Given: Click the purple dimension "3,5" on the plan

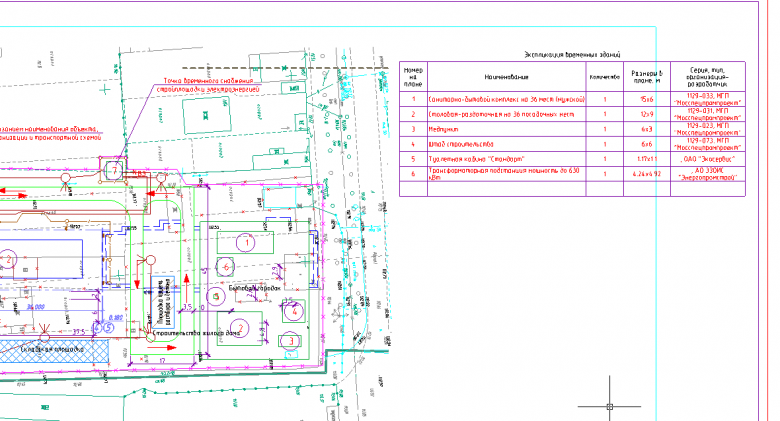Looking at the screenshot, I should point(188,308).
